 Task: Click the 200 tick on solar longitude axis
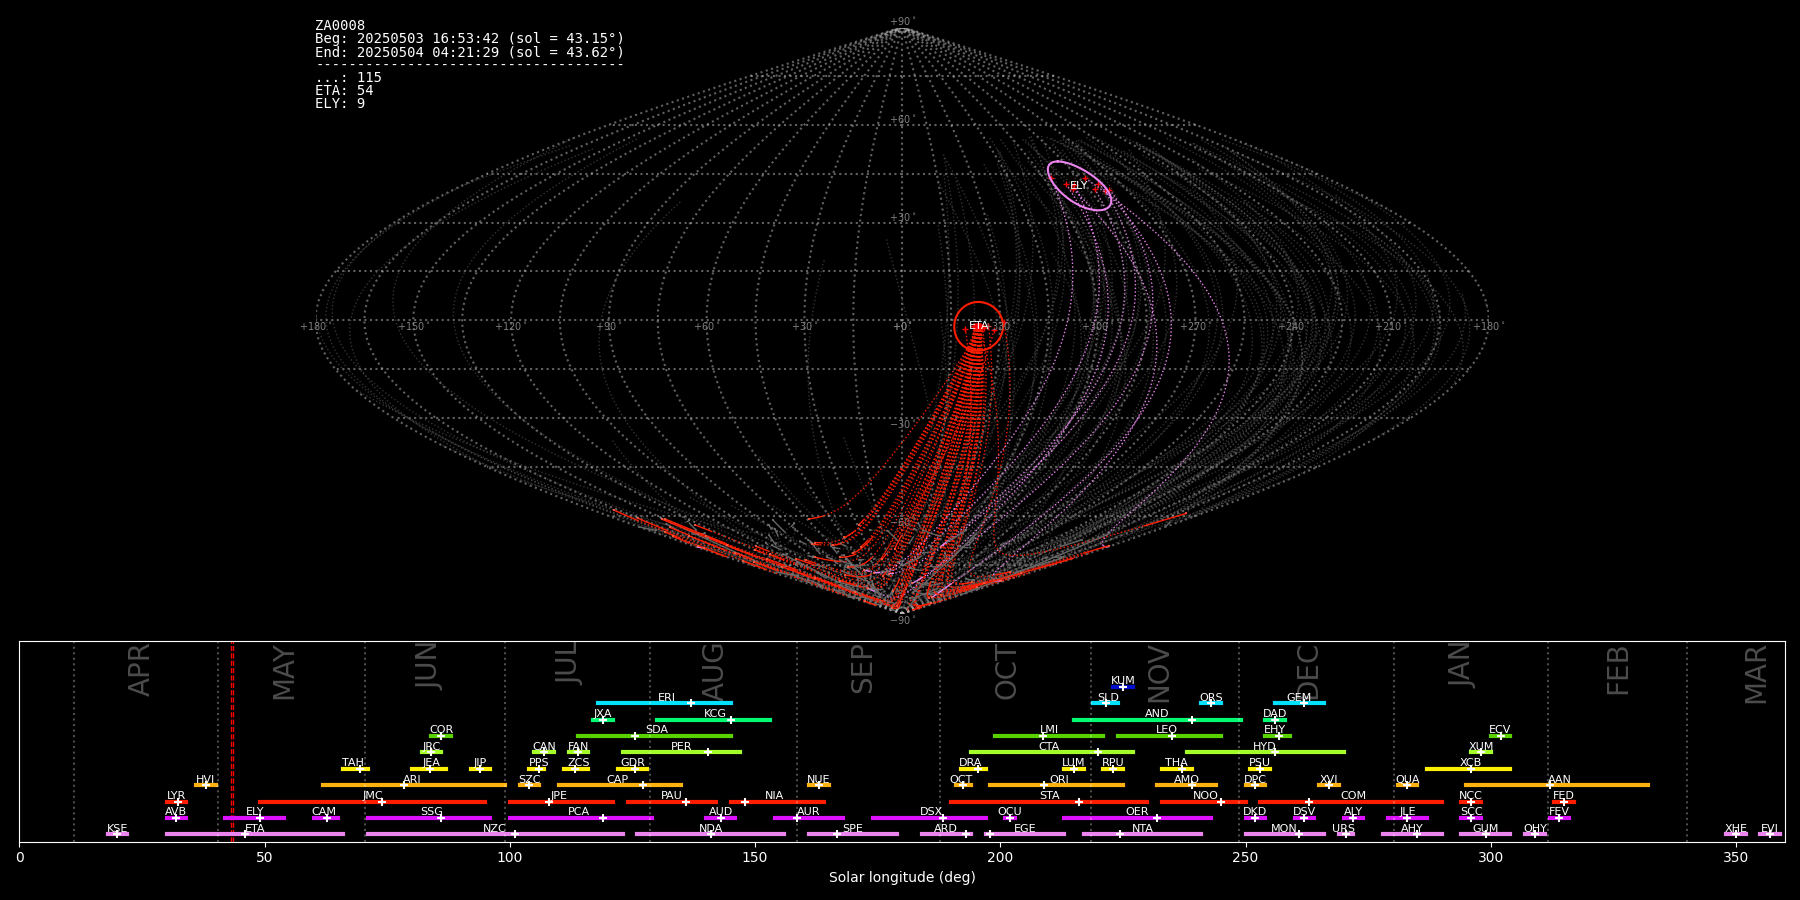click(x=1000, y=857)
